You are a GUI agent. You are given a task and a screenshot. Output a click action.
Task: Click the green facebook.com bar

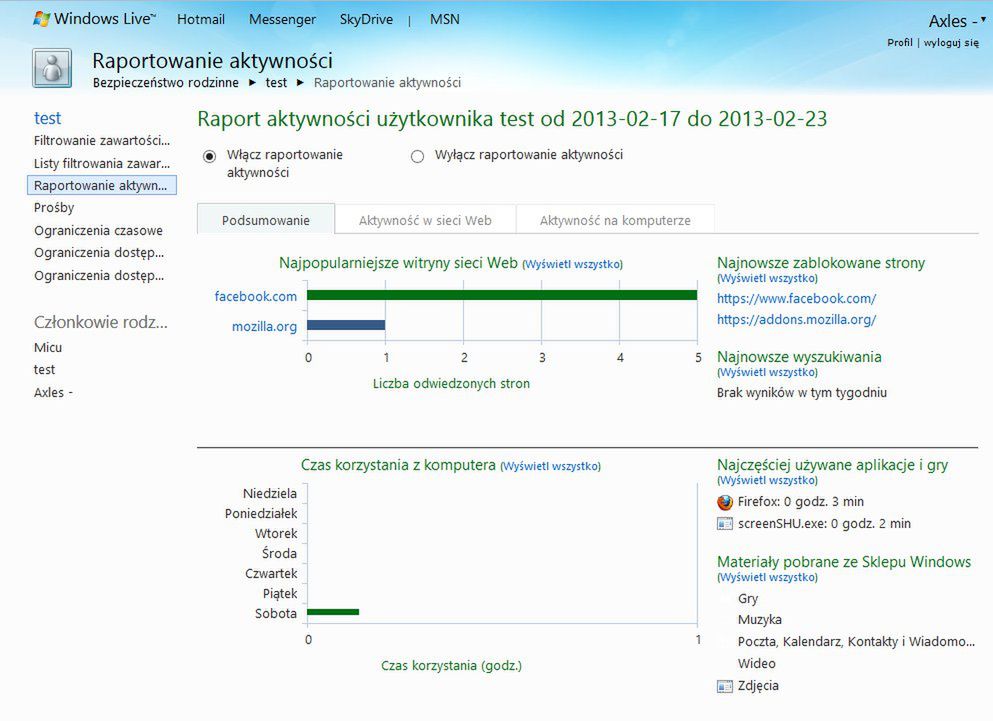pyautogui.click(x=502, y=295)
